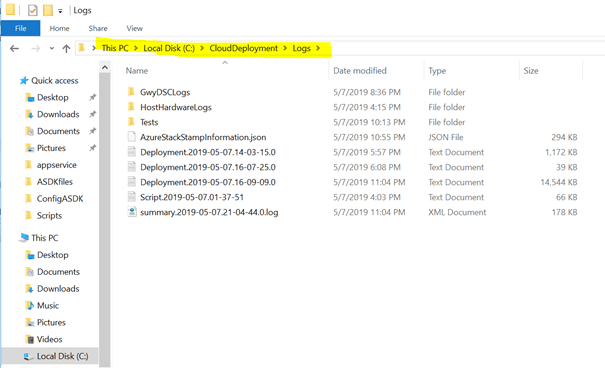This screenshot has height=368, width=605.
Task: Click XML Document type cell
Action: pos(457,212)
